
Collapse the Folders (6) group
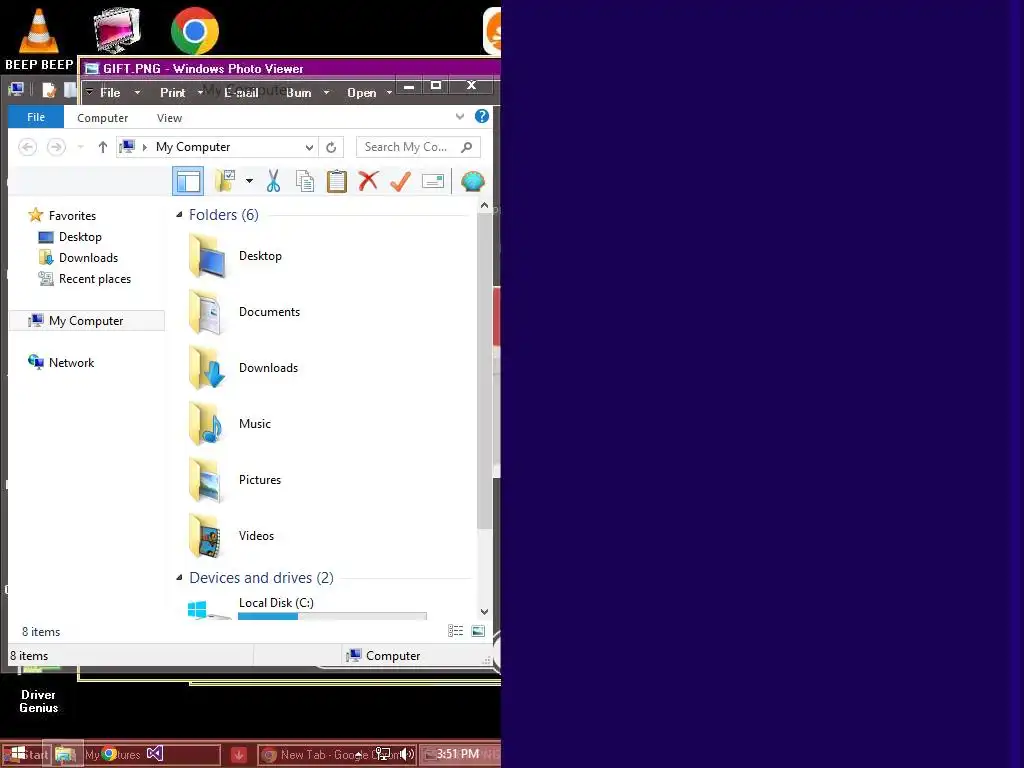pos(179,215)
